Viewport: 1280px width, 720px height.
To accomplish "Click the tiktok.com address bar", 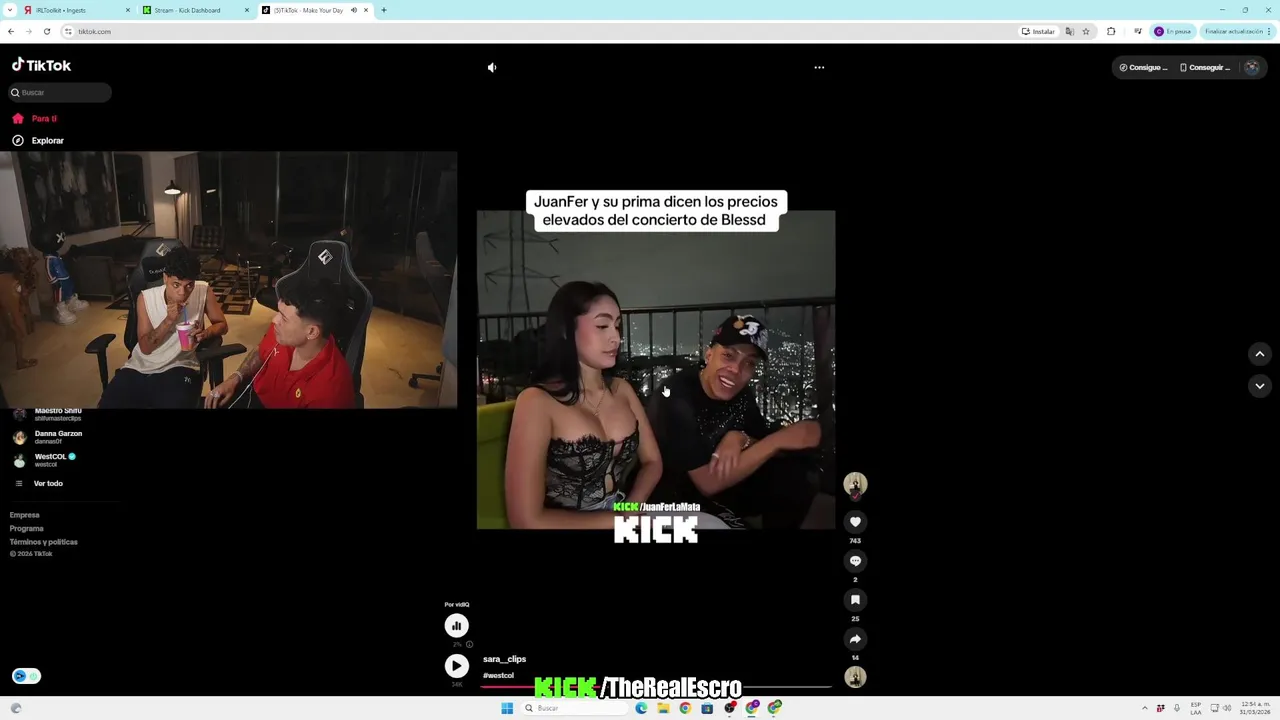I will click(x=540, y=31).
